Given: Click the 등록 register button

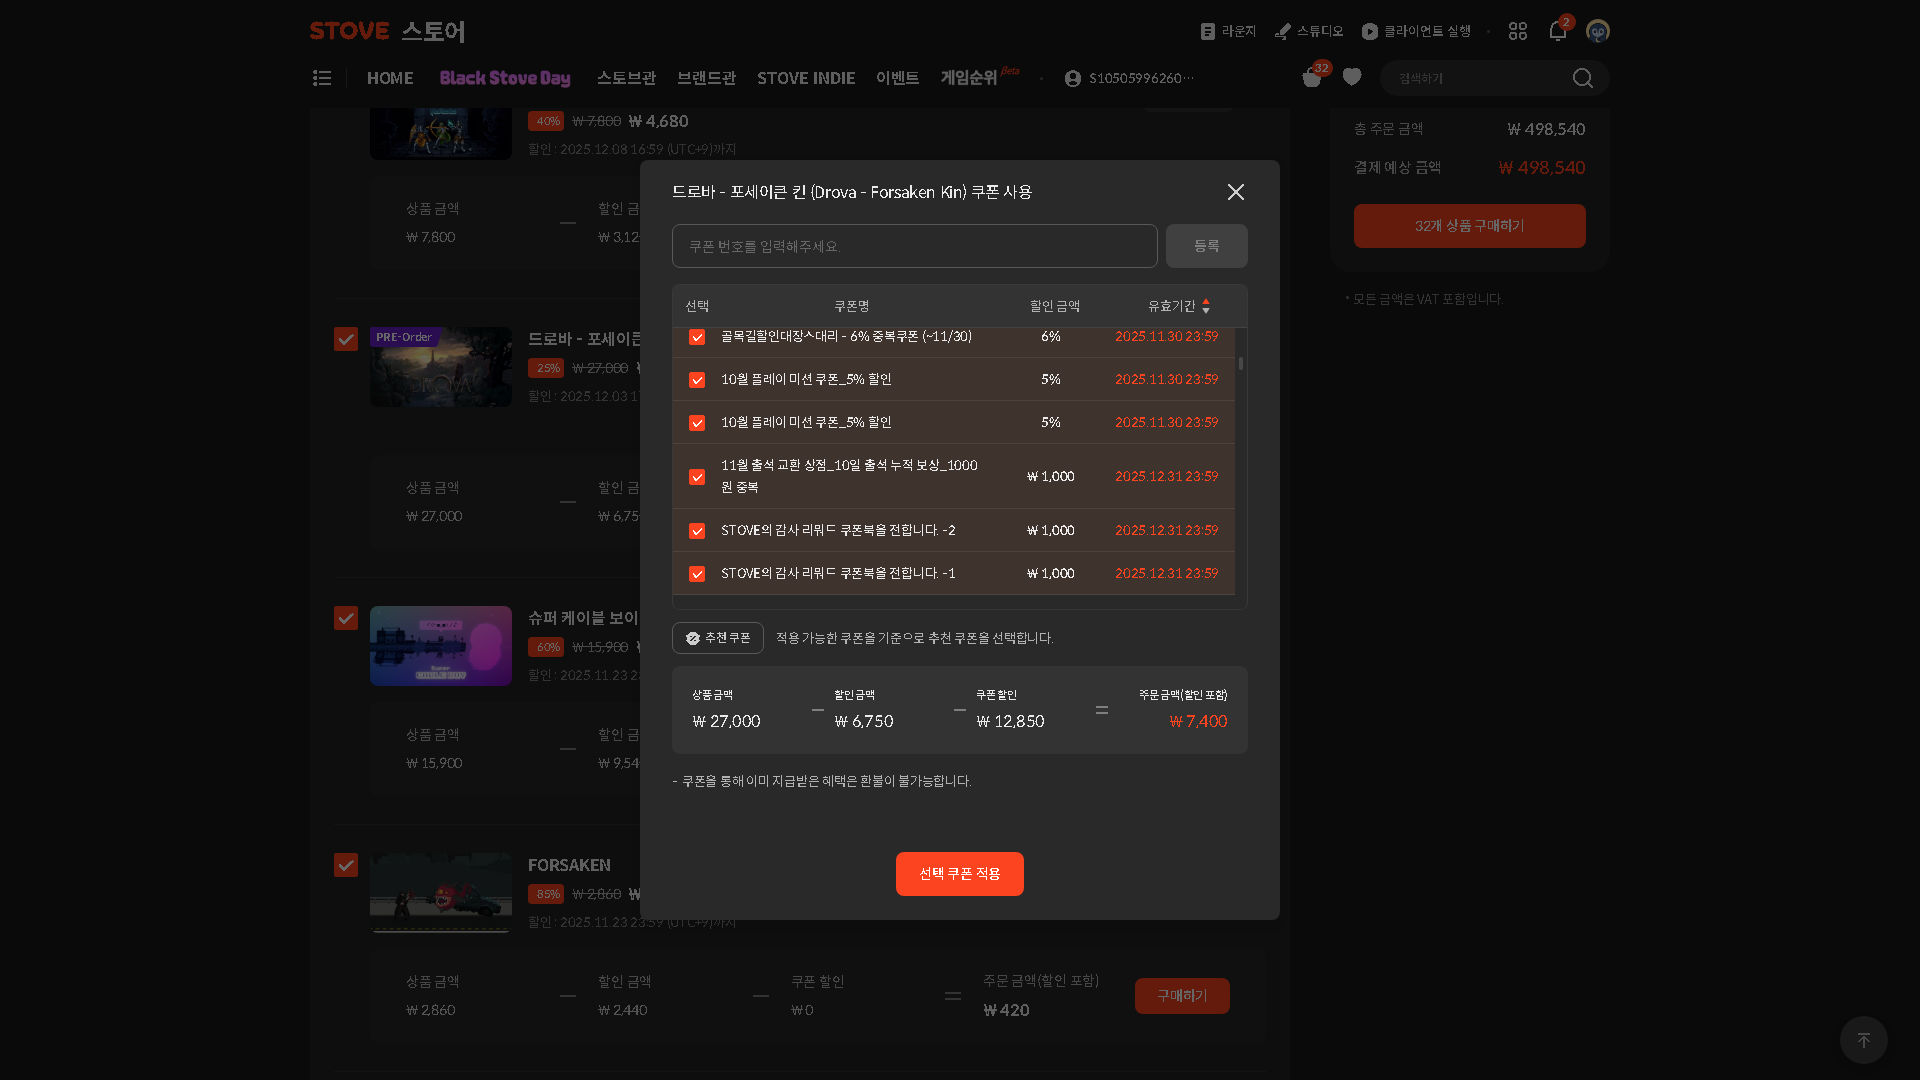Looking at the screenshot, I should click(x=1206, y=246).
